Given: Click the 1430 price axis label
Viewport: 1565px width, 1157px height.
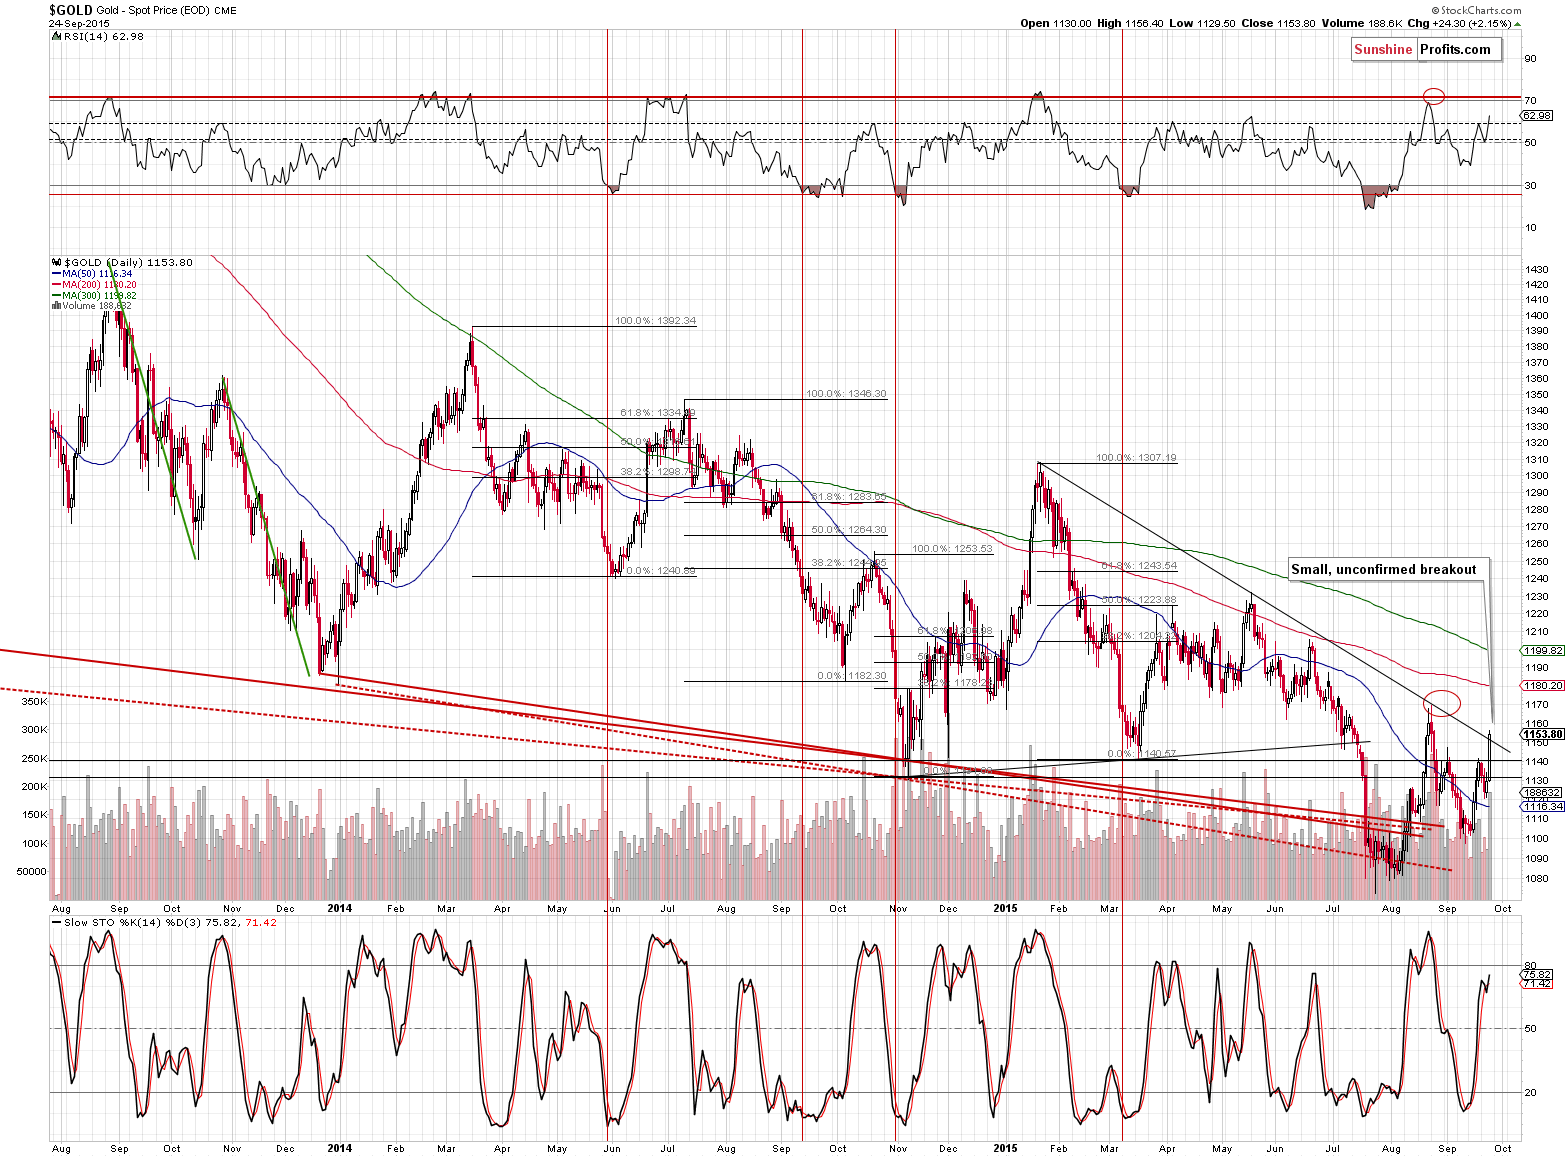Looking at the screenshot, I should [x=1536, y=270].
